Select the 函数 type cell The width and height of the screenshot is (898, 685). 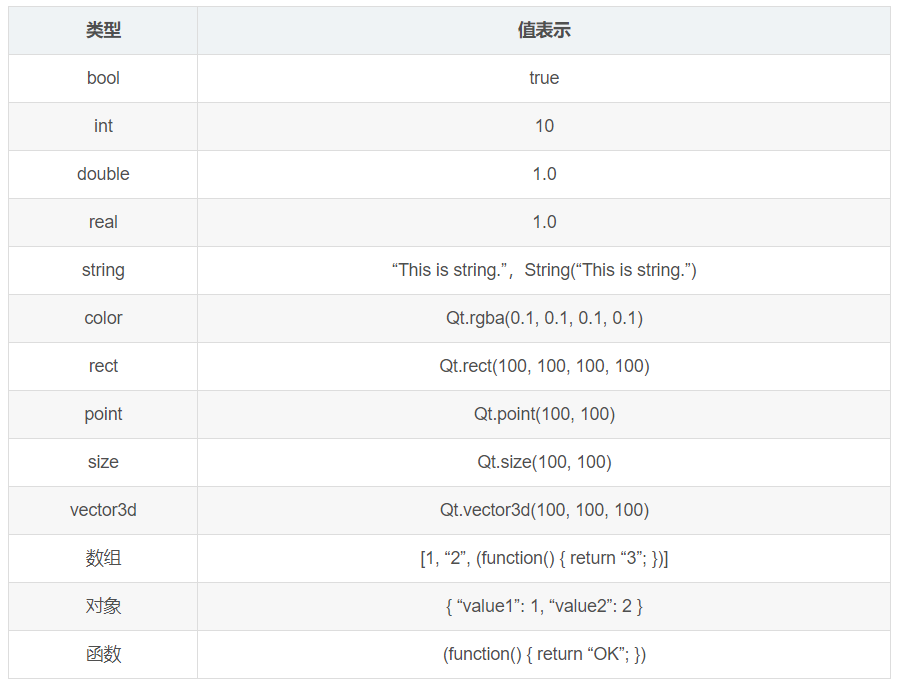click(x=103, y=654)
